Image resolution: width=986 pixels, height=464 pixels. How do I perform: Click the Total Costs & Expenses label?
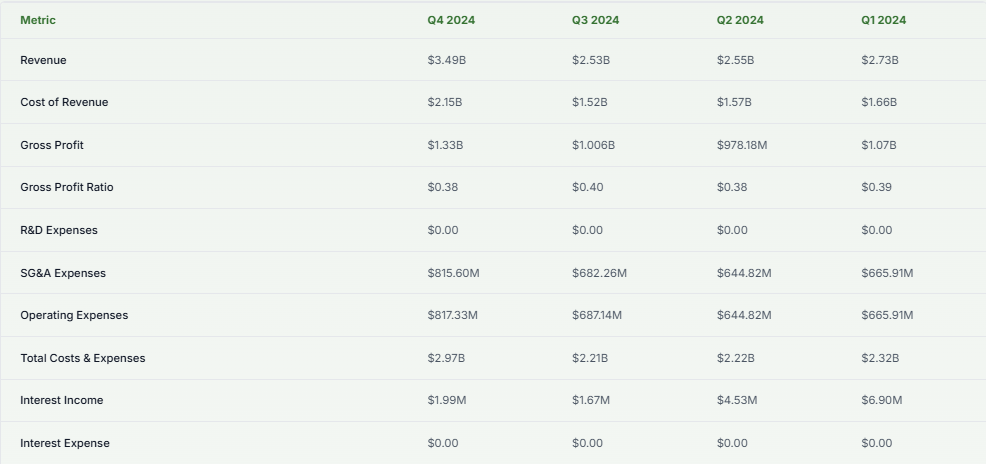pos(83,358)
